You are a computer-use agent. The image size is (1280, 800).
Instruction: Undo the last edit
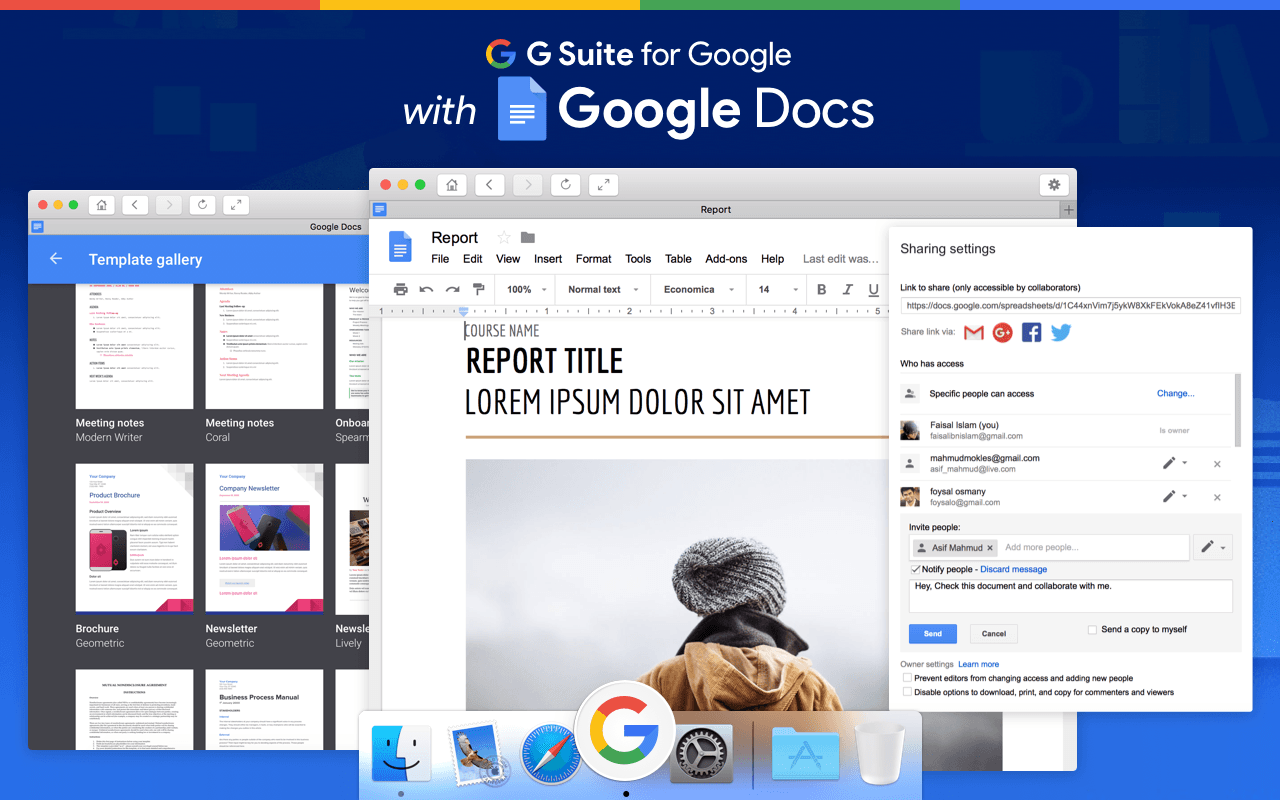[x=427, y=289]
